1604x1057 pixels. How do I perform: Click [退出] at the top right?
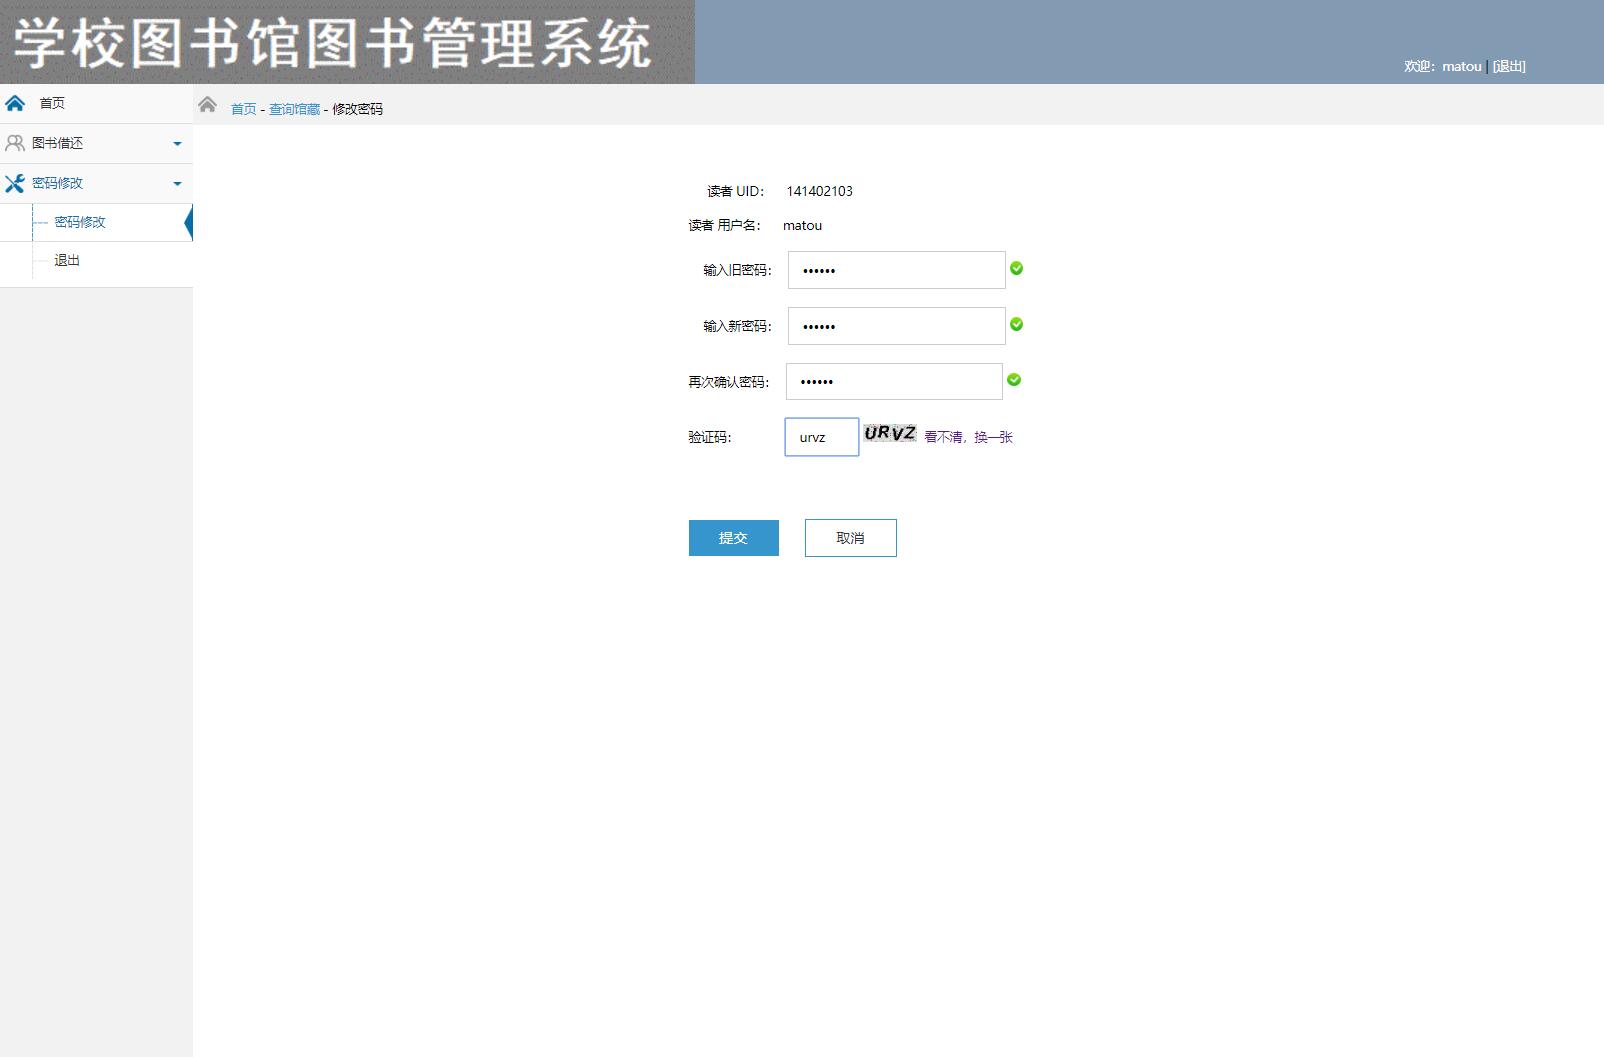pos(1509,66)
